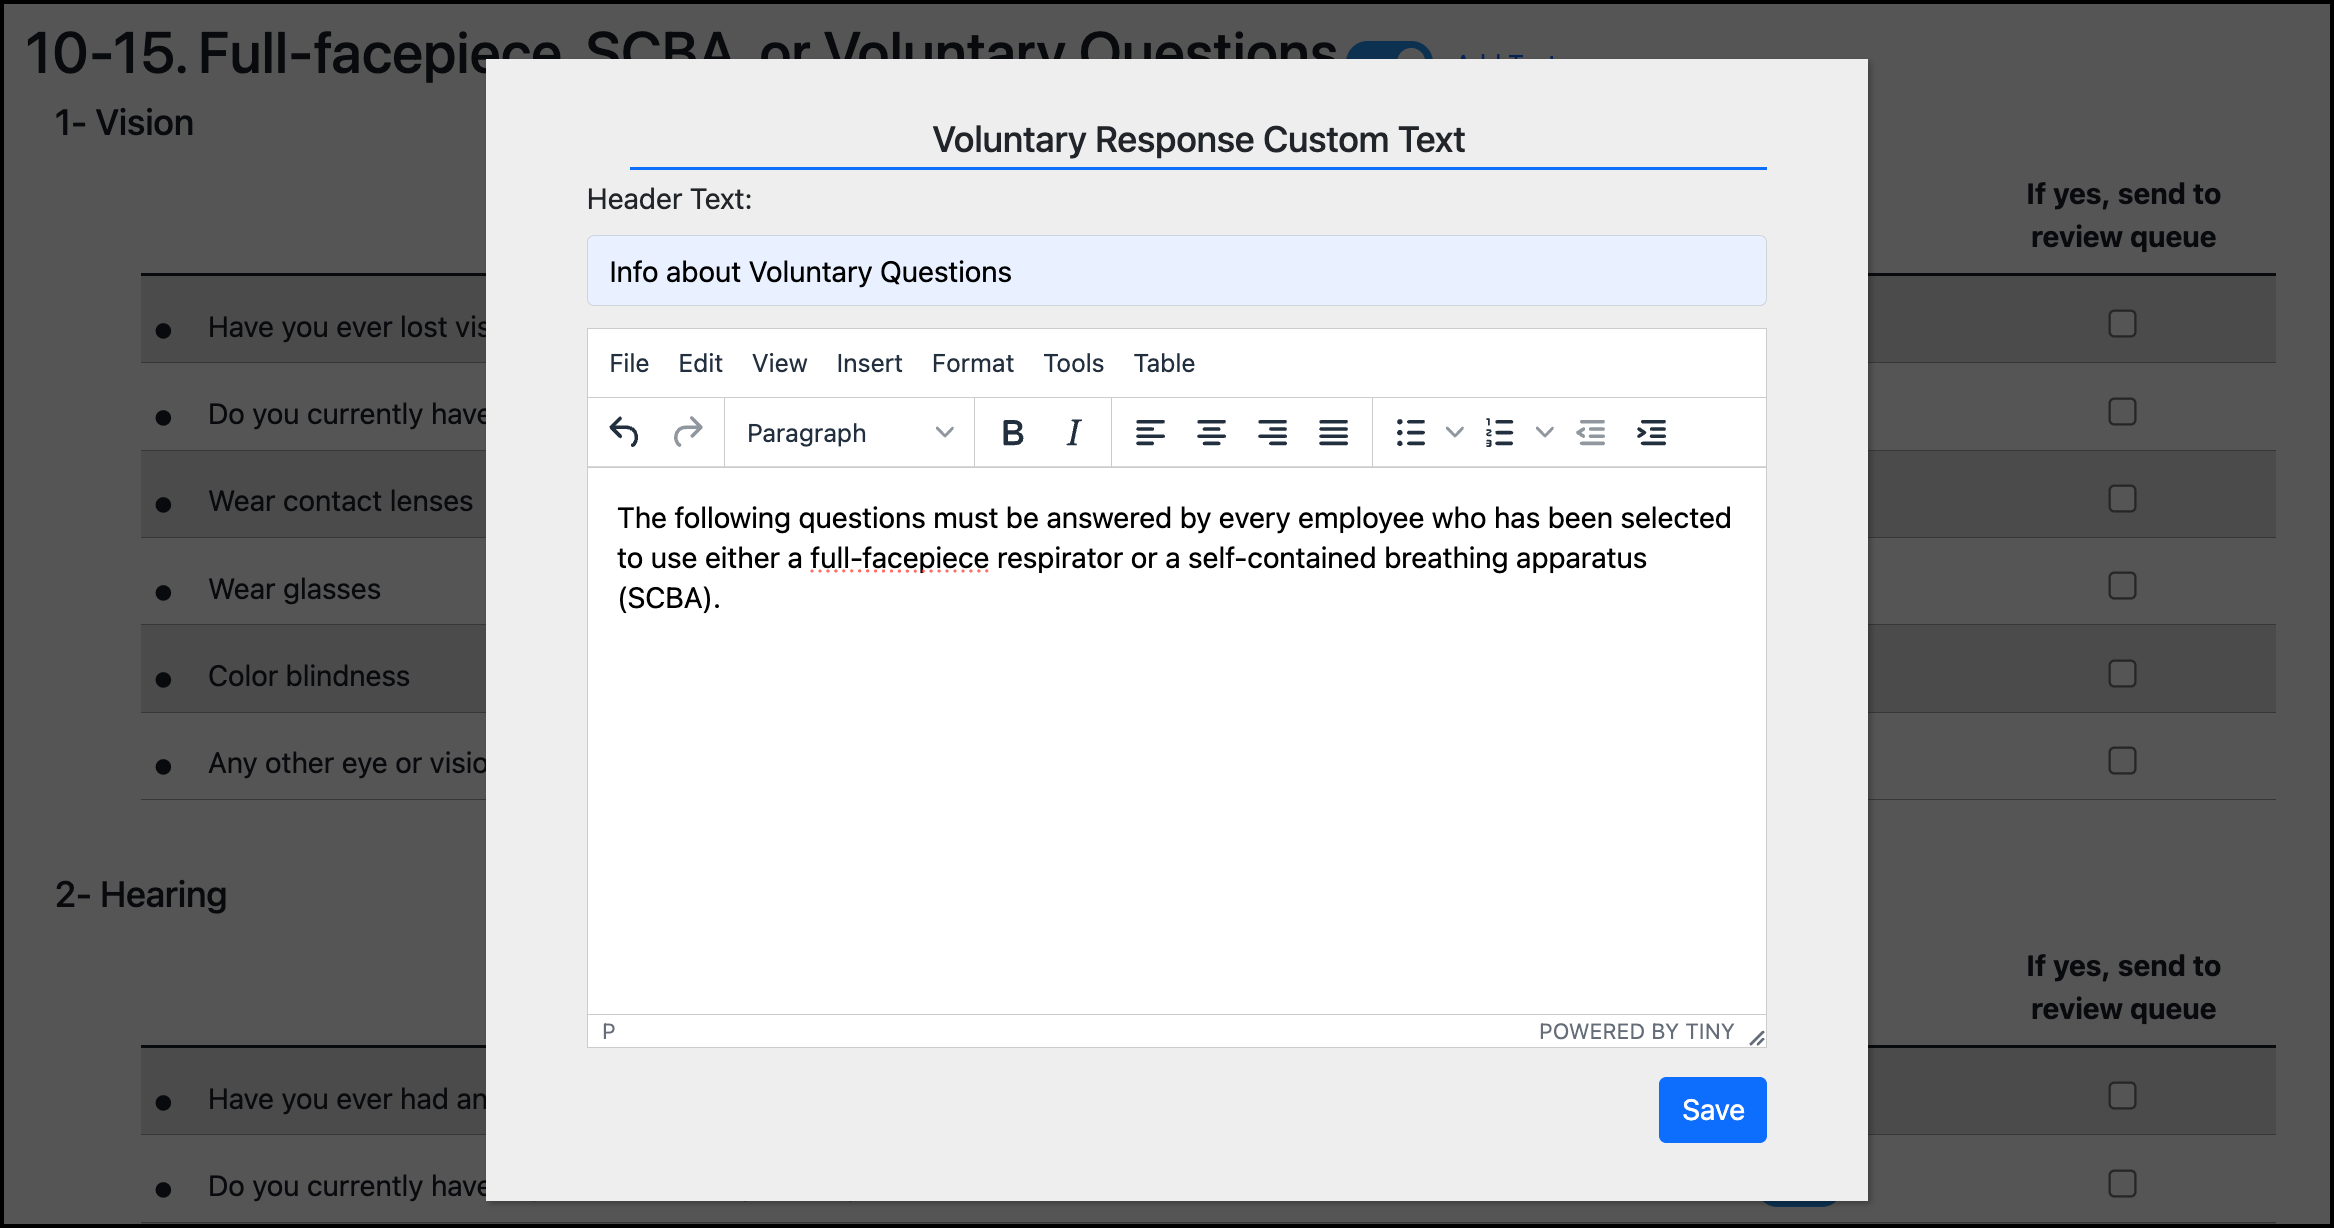Click the Increase indent icon
Screen dimensions: 2334x1228
[1651, 432]
